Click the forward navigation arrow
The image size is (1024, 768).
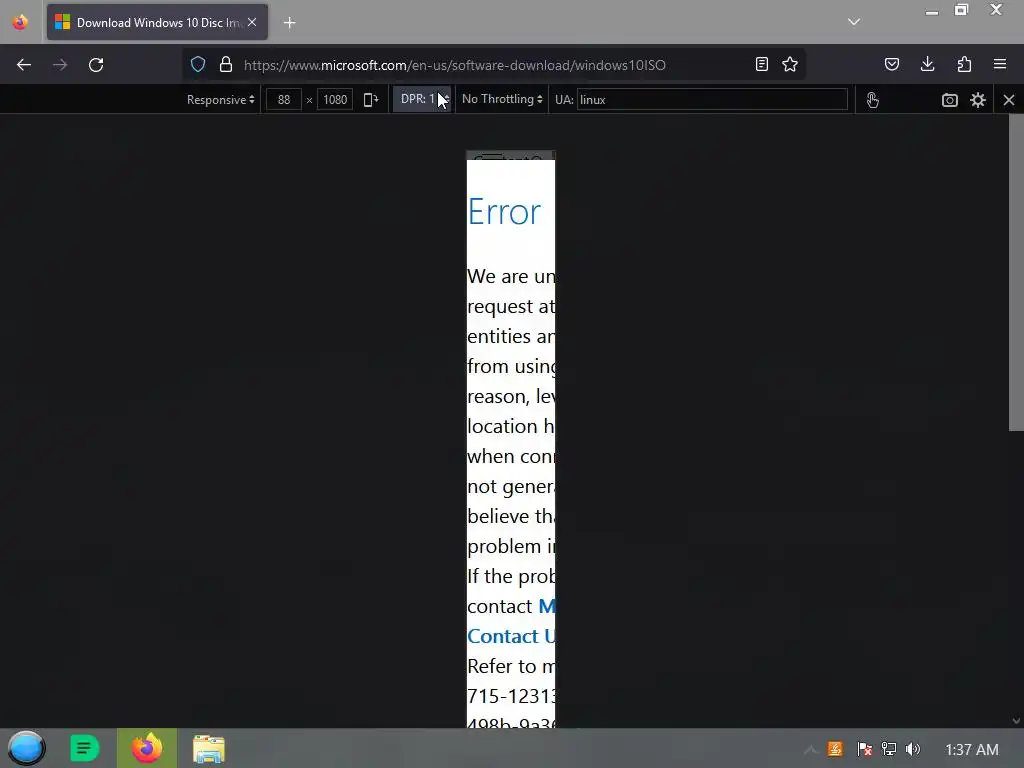pyautogui.click(x=60, y=65)
